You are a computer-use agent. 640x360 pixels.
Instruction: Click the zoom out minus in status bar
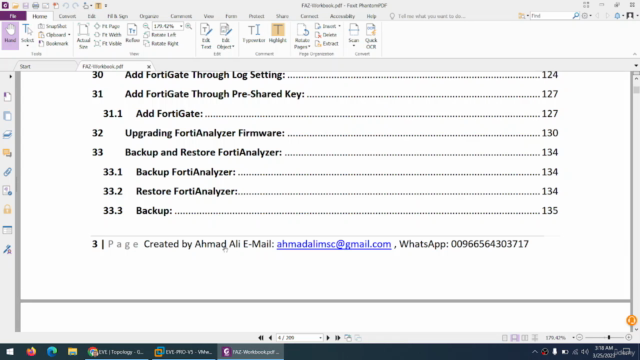pyautogui.click(x=580, y=338)
